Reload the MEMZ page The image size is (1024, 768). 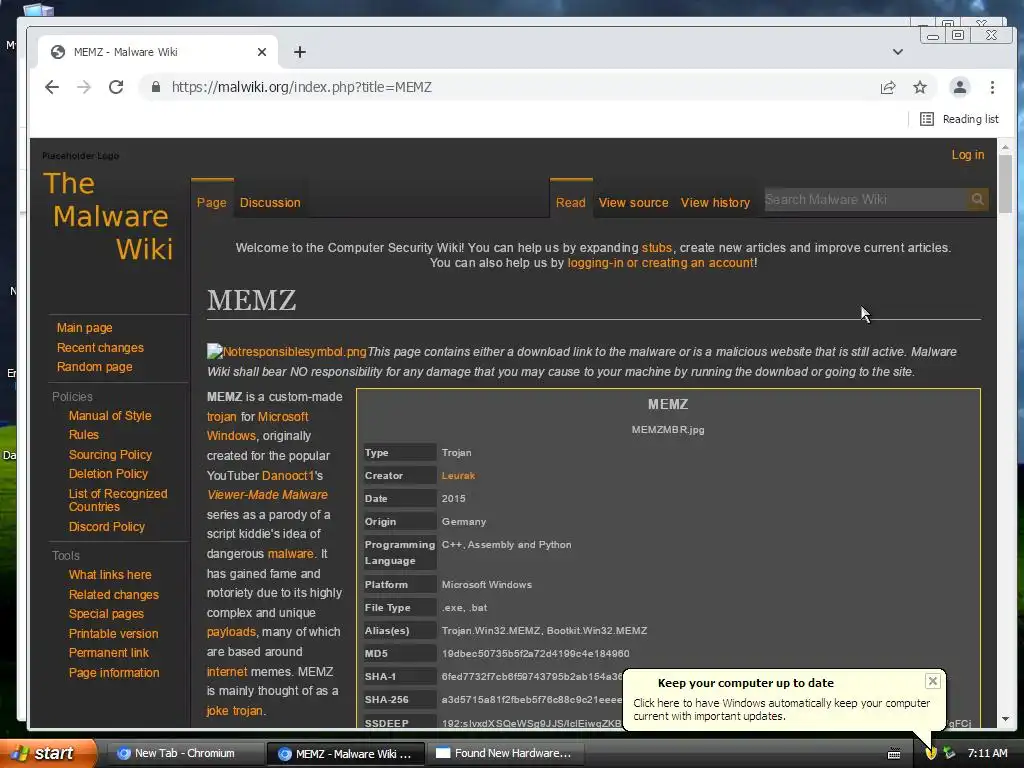tap(116, 87)
